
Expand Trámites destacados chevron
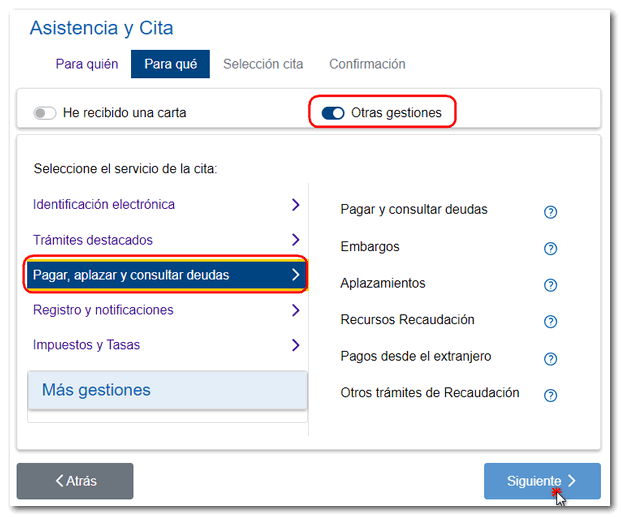tap(295, 239)
